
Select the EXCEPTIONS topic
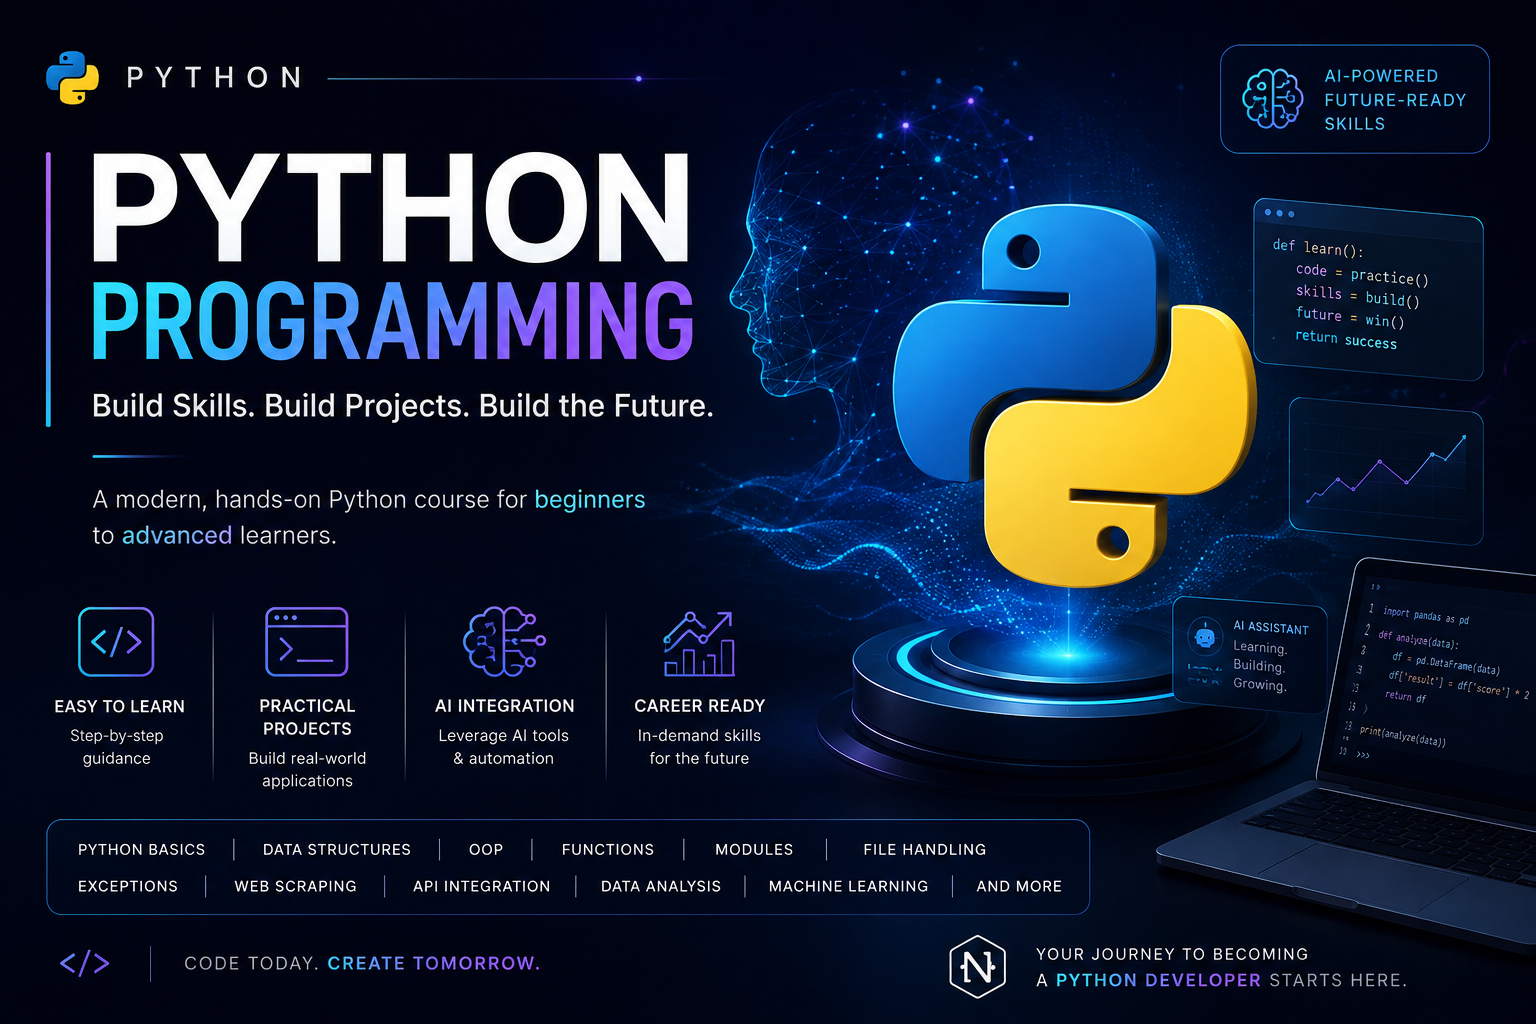click(x=128, y=887)
